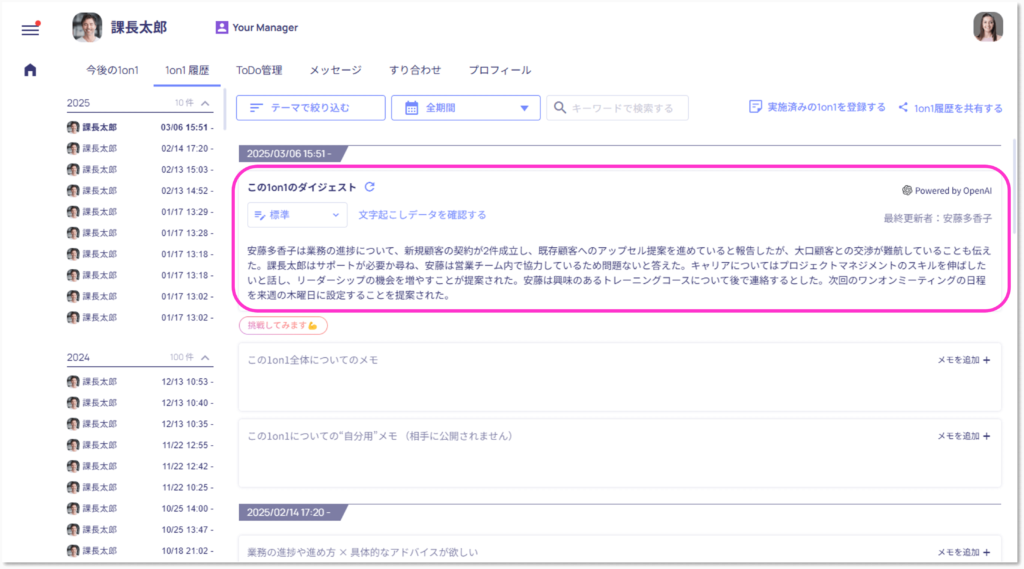1024x569 pixels.
Task: Select 11/22 12:55 history entry
Action: pyautogui.click(x=140, y=445)
